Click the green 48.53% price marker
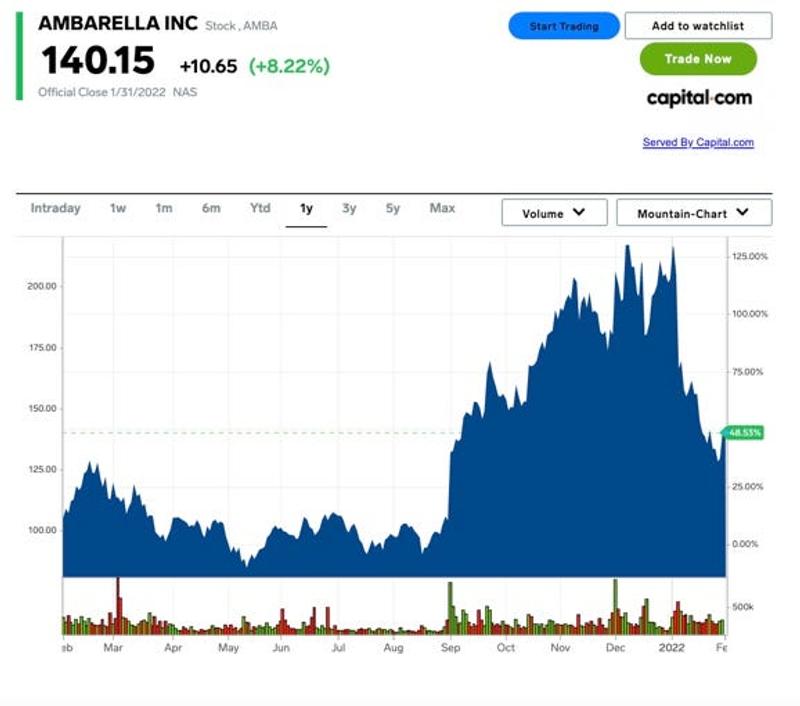This screenshot has width=800, height=706. (744, 433)
